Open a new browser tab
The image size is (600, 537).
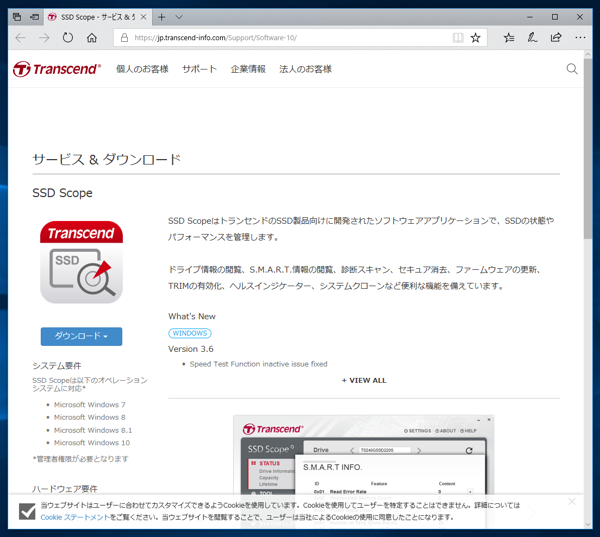coord(161,17)
